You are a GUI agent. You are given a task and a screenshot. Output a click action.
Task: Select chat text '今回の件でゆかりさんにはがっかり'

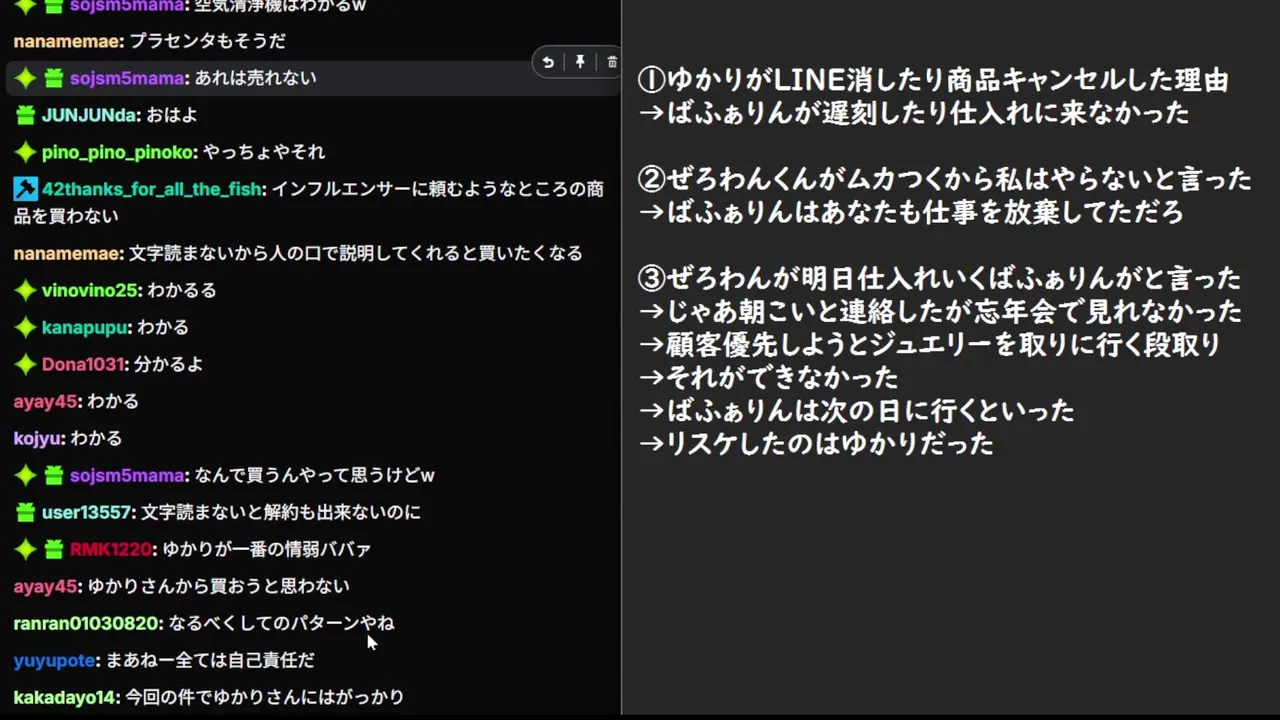265,697
